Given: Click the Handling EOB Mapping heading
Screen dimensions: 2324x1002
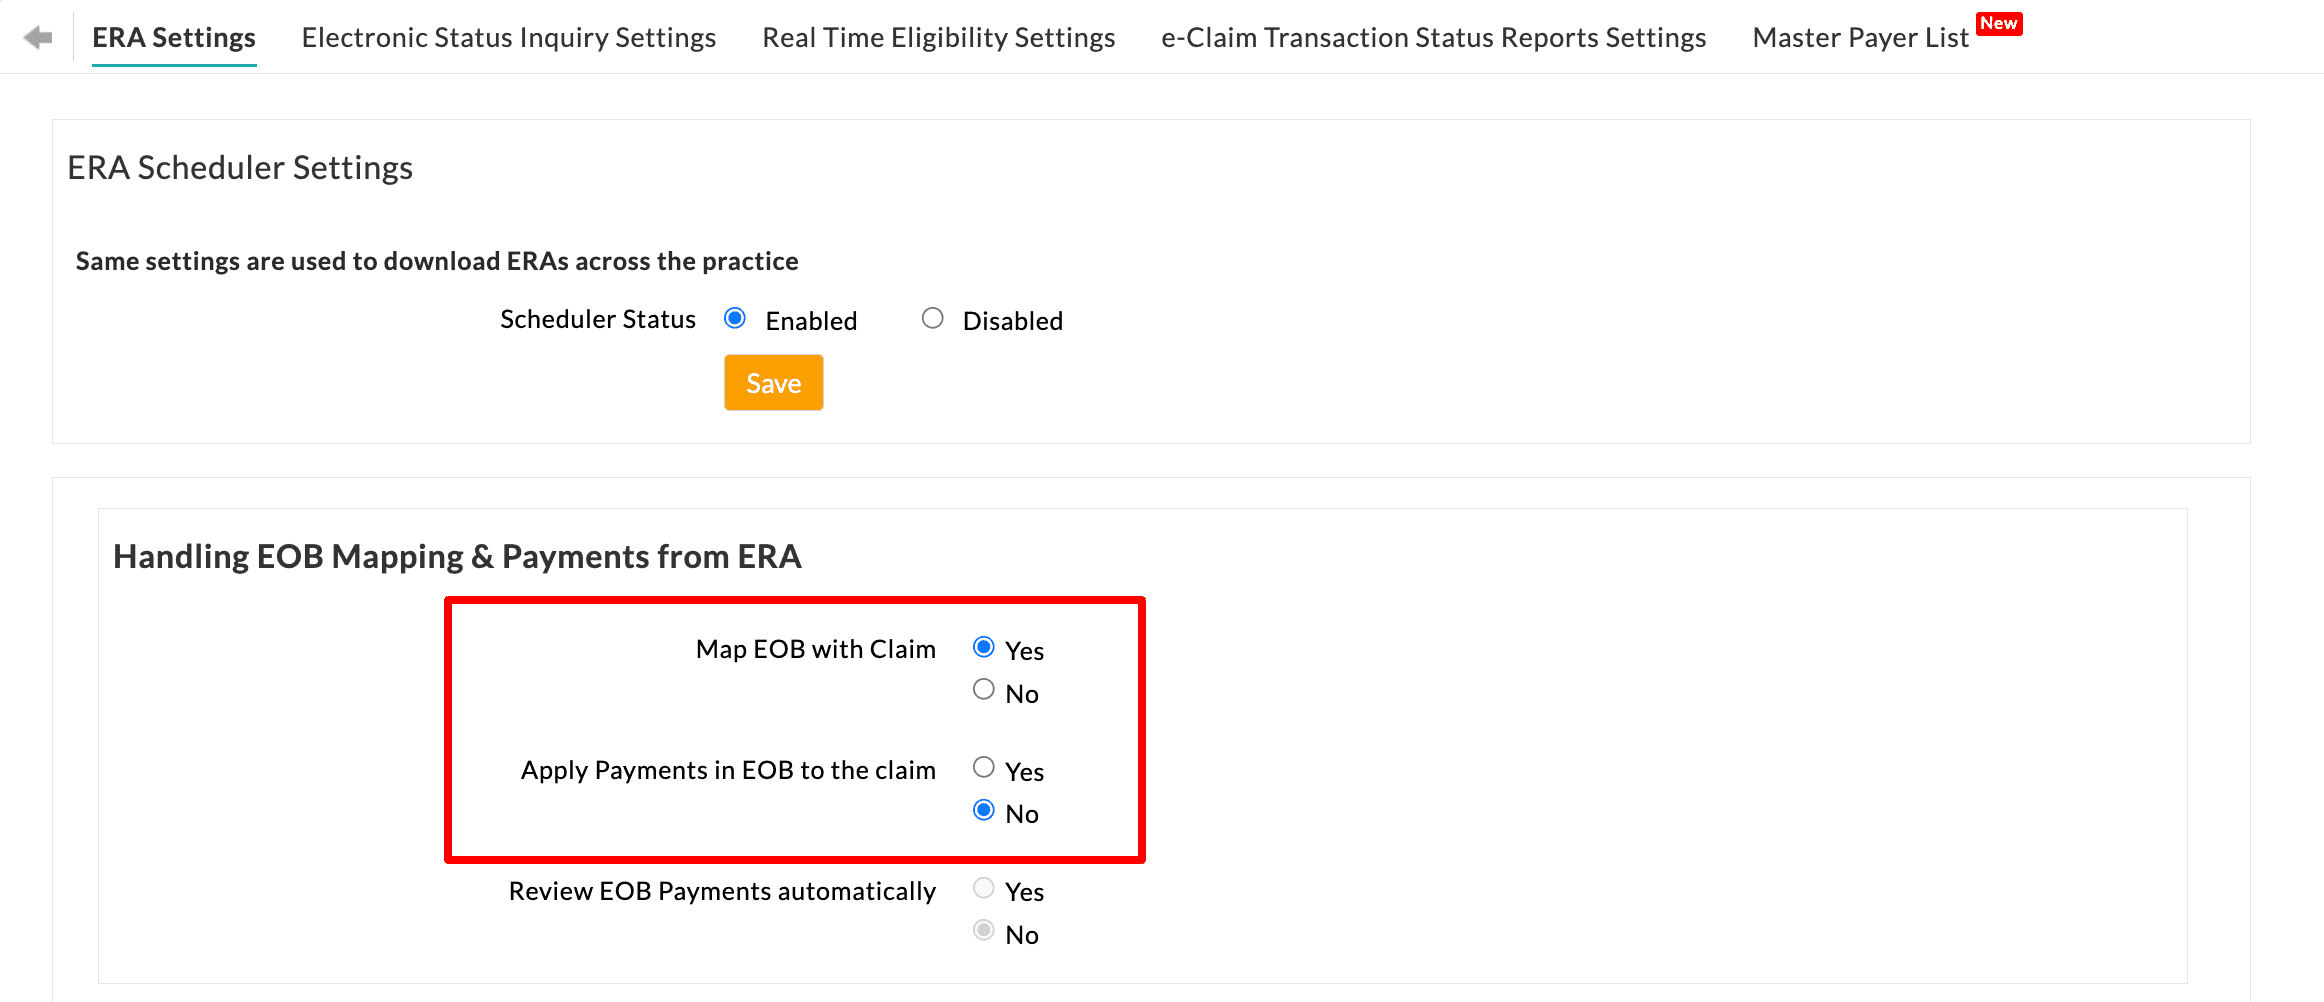Looking at the screenshot, I should (x=457, y=556).
